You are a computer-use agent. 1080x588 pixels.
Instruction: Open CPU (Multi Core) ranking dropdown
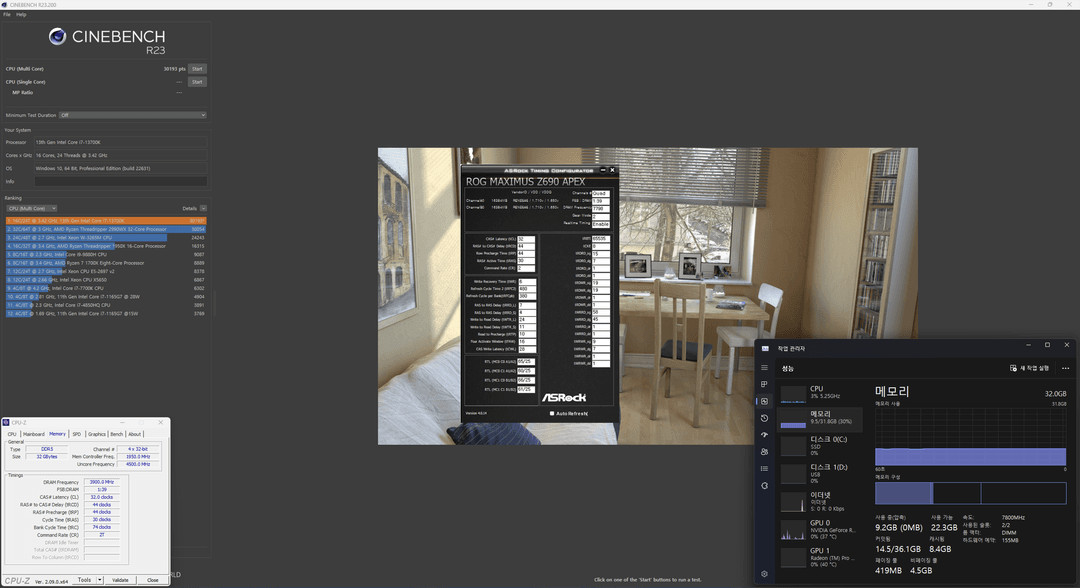32,208
